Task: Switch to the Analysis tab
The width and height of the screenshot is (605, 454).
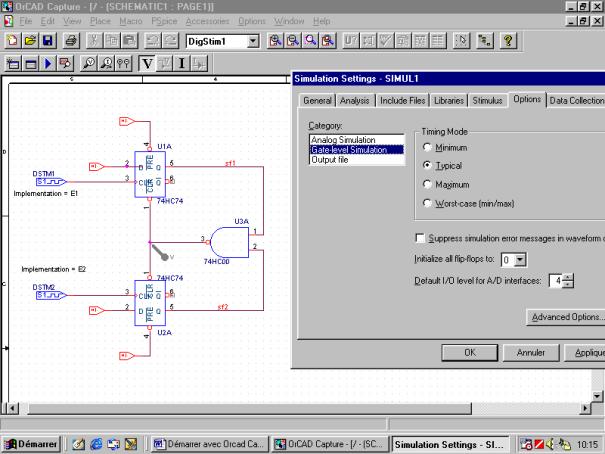Action: click(x=355, y=101)
